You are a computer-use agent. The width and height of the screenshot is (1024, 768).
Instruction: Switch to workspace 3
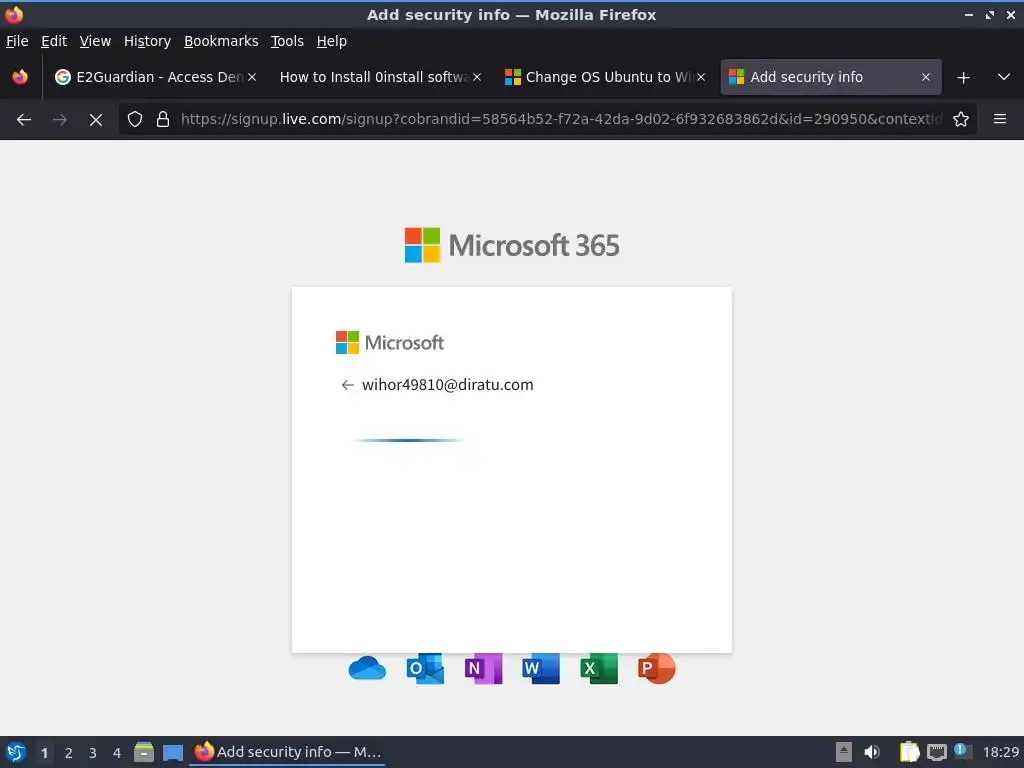(x=93, y=753)
